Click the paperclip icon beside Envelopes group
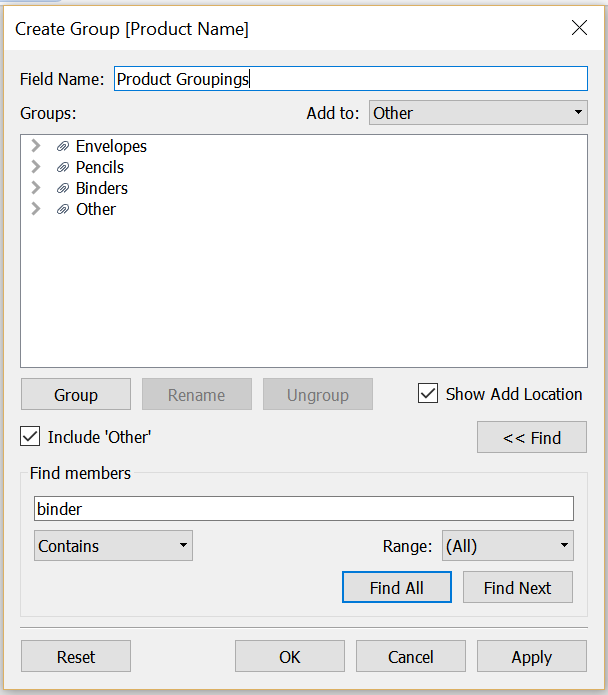Screen dimensions: 608x695 click(63, 147)
